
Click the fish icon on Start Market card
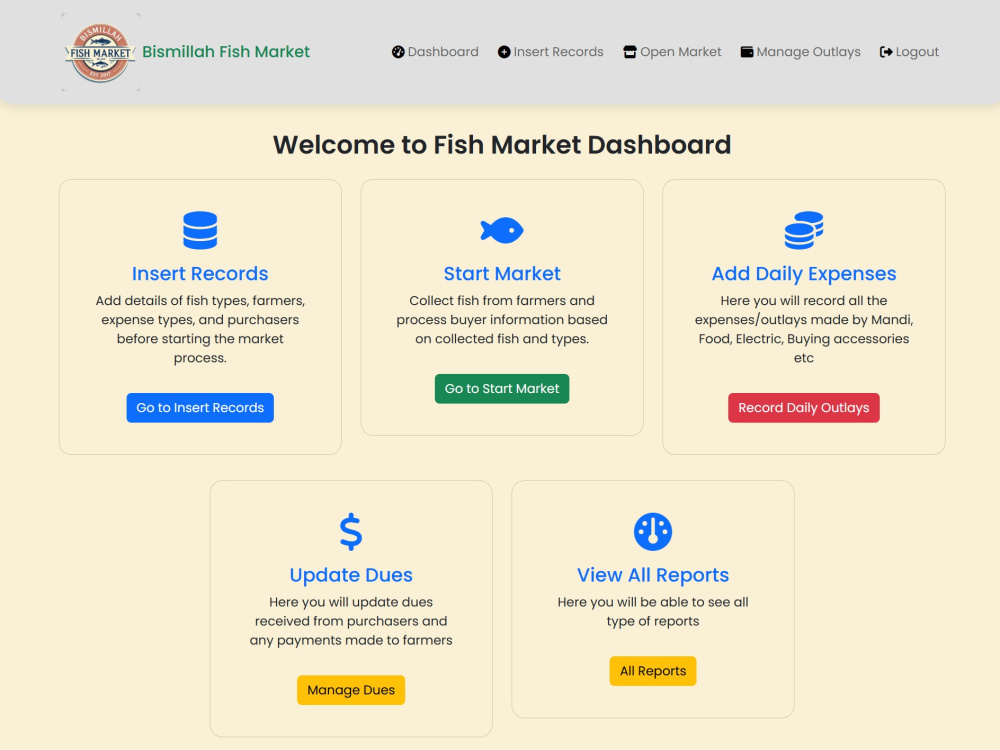pos(502,230)
